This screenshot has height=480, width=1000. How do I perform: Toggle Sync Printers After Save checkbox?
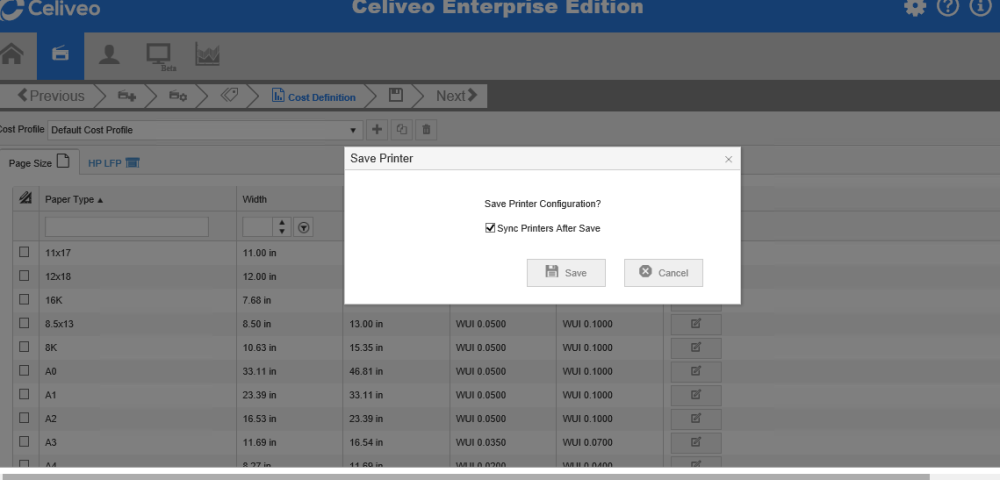click(x=490, y=228)
